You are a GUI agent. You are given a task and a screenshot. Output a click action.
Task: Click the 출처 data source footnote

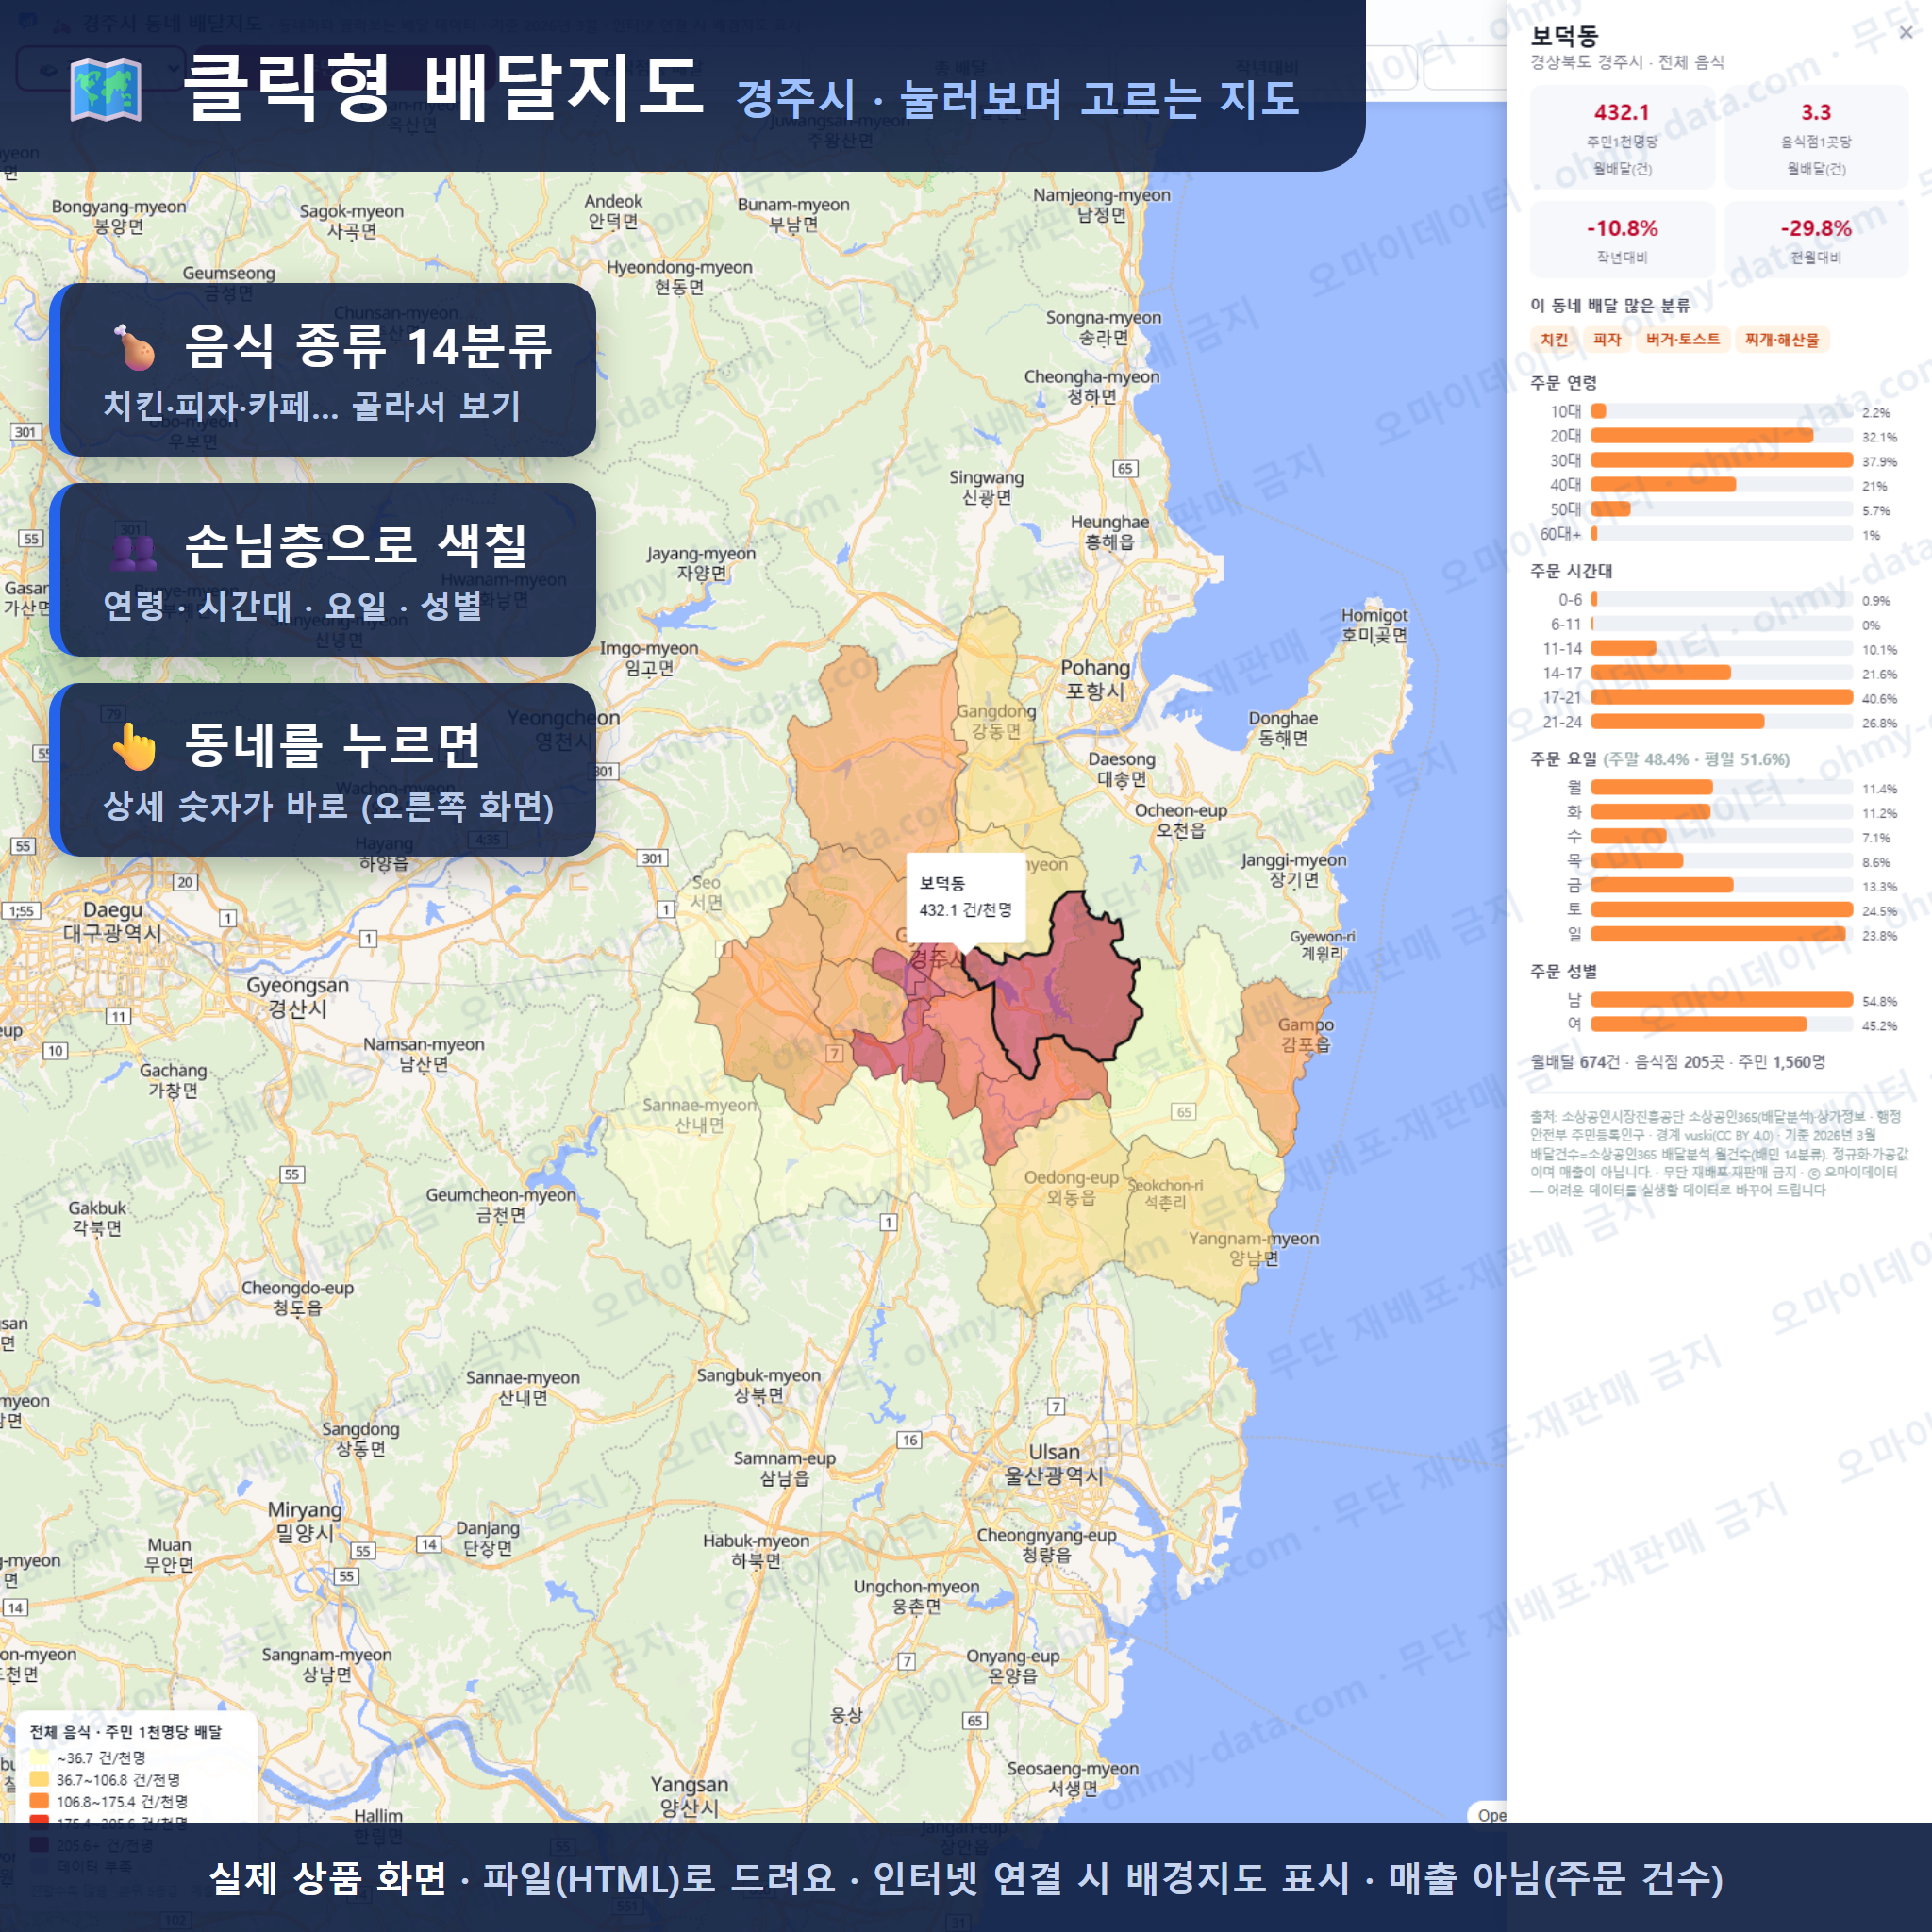point(1718,1153)
